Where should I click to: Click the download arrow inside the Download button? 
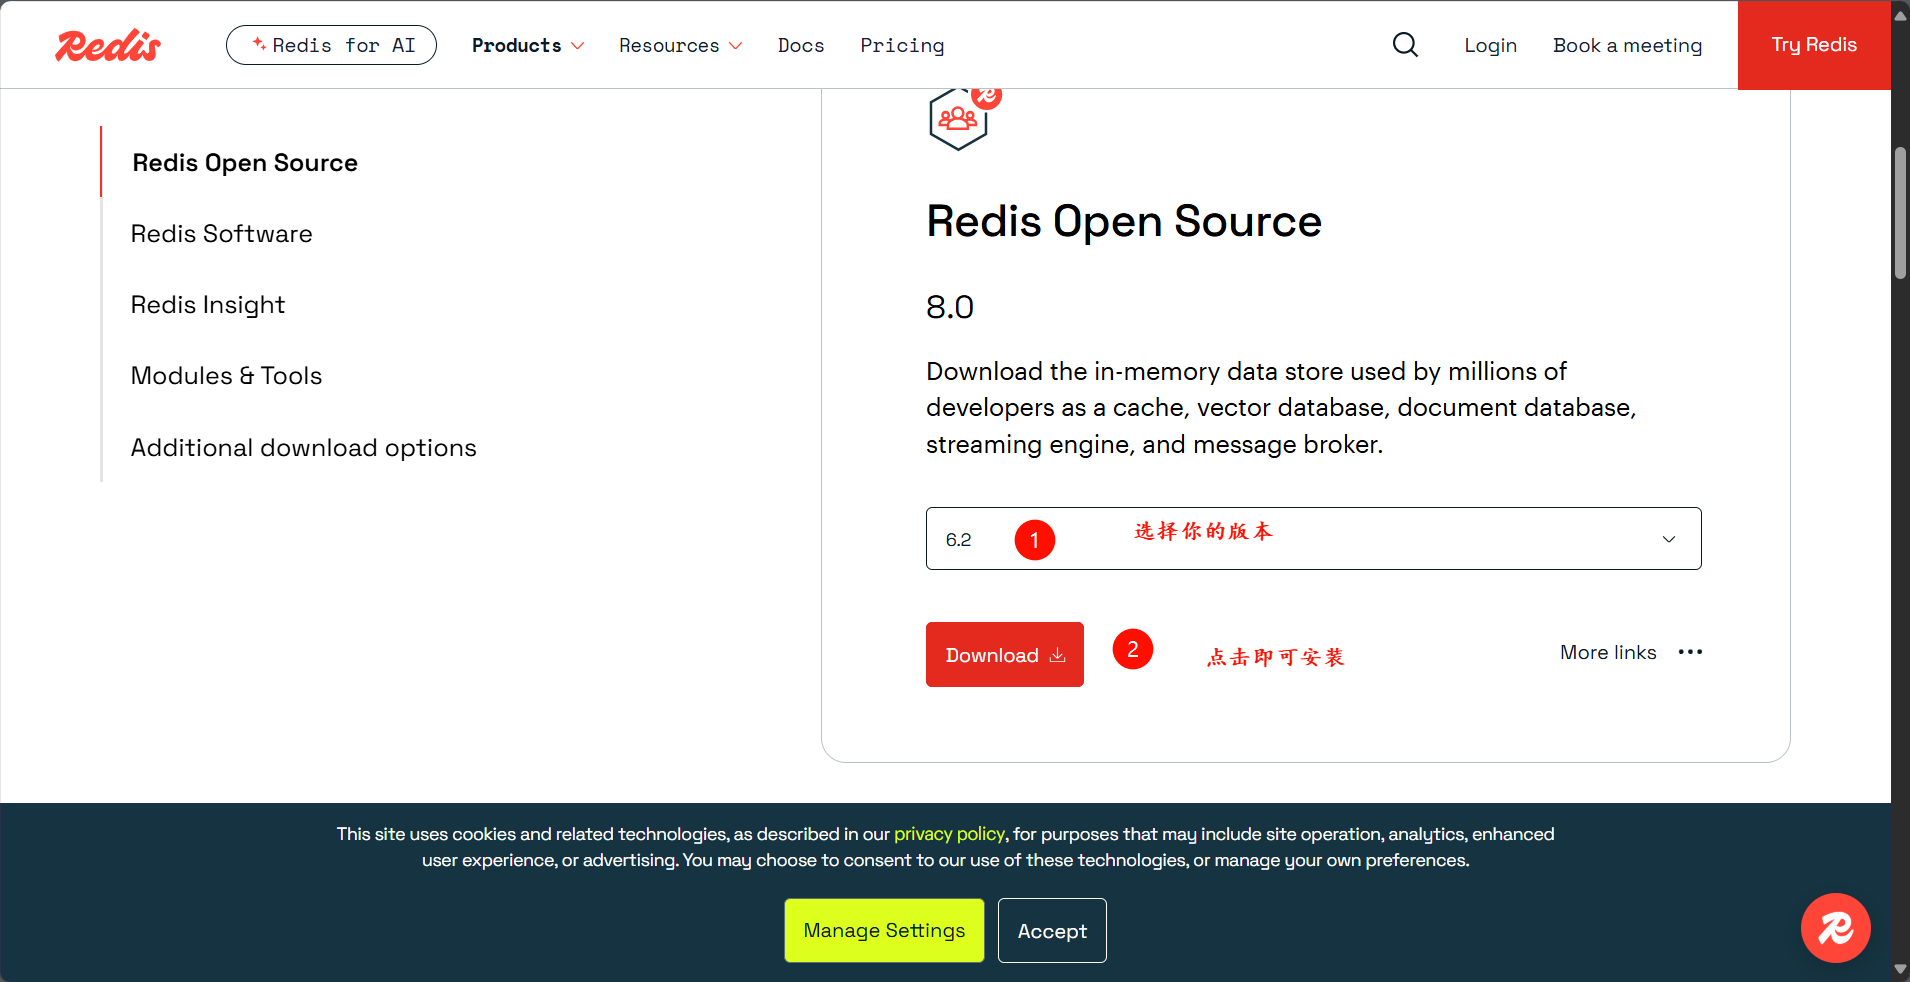click(1057, 655)
